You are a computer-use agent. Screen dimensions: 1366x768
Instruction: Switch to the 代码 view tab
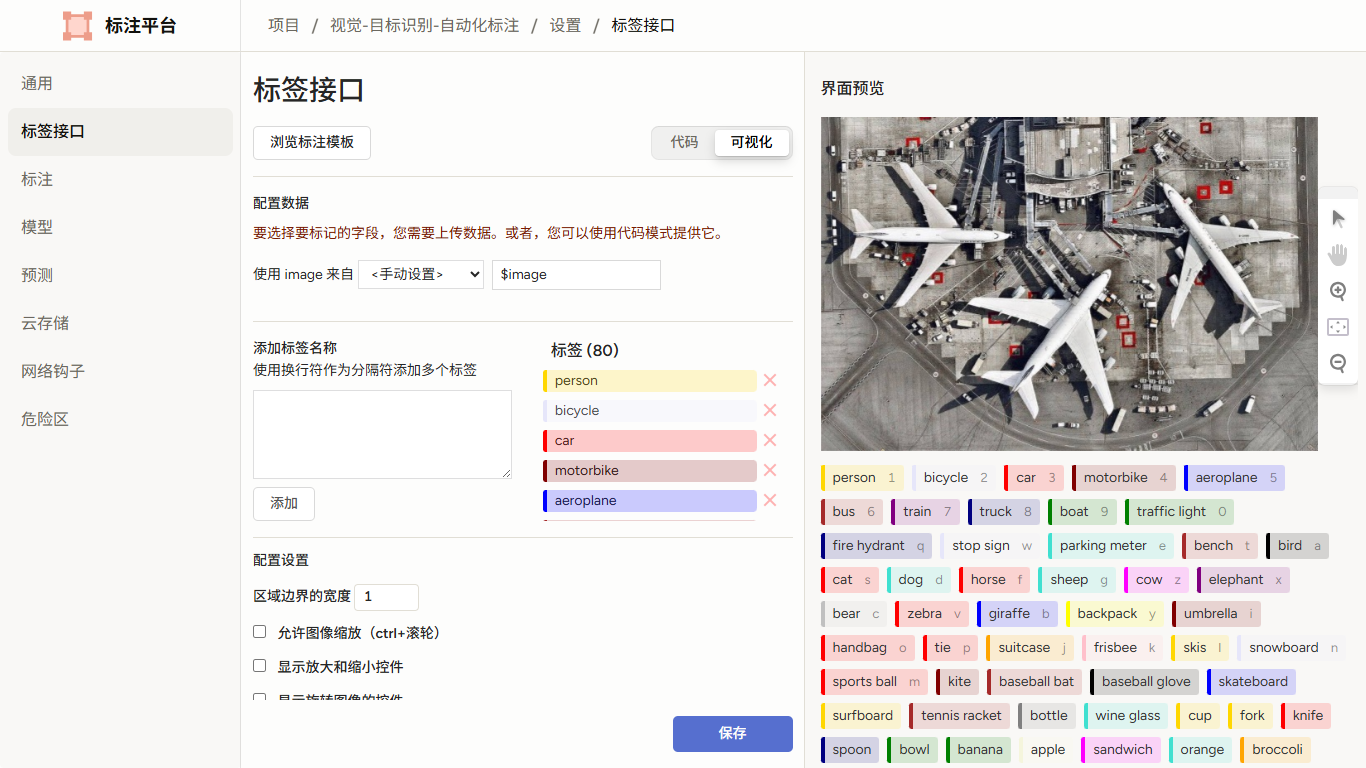[x=684, y=142]
